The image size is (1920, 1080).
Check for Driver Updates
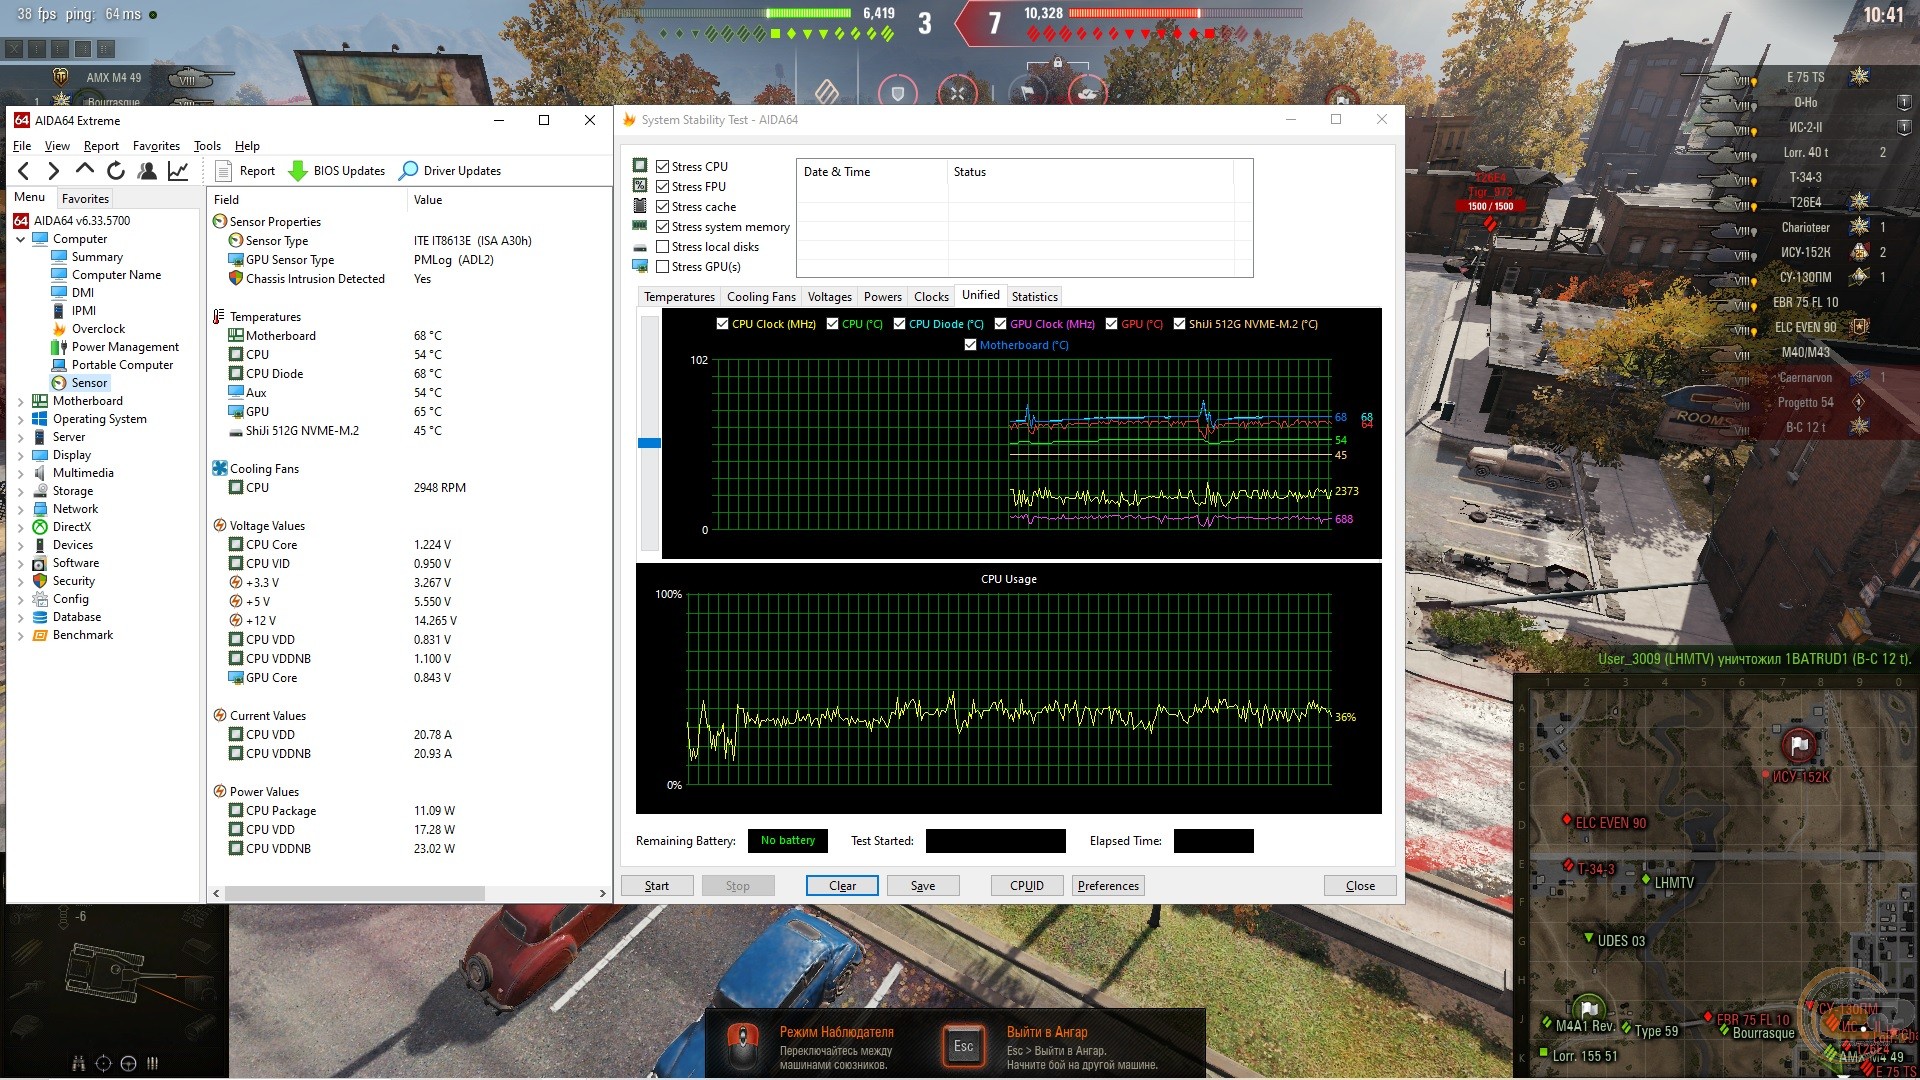[x=450, y=171]
